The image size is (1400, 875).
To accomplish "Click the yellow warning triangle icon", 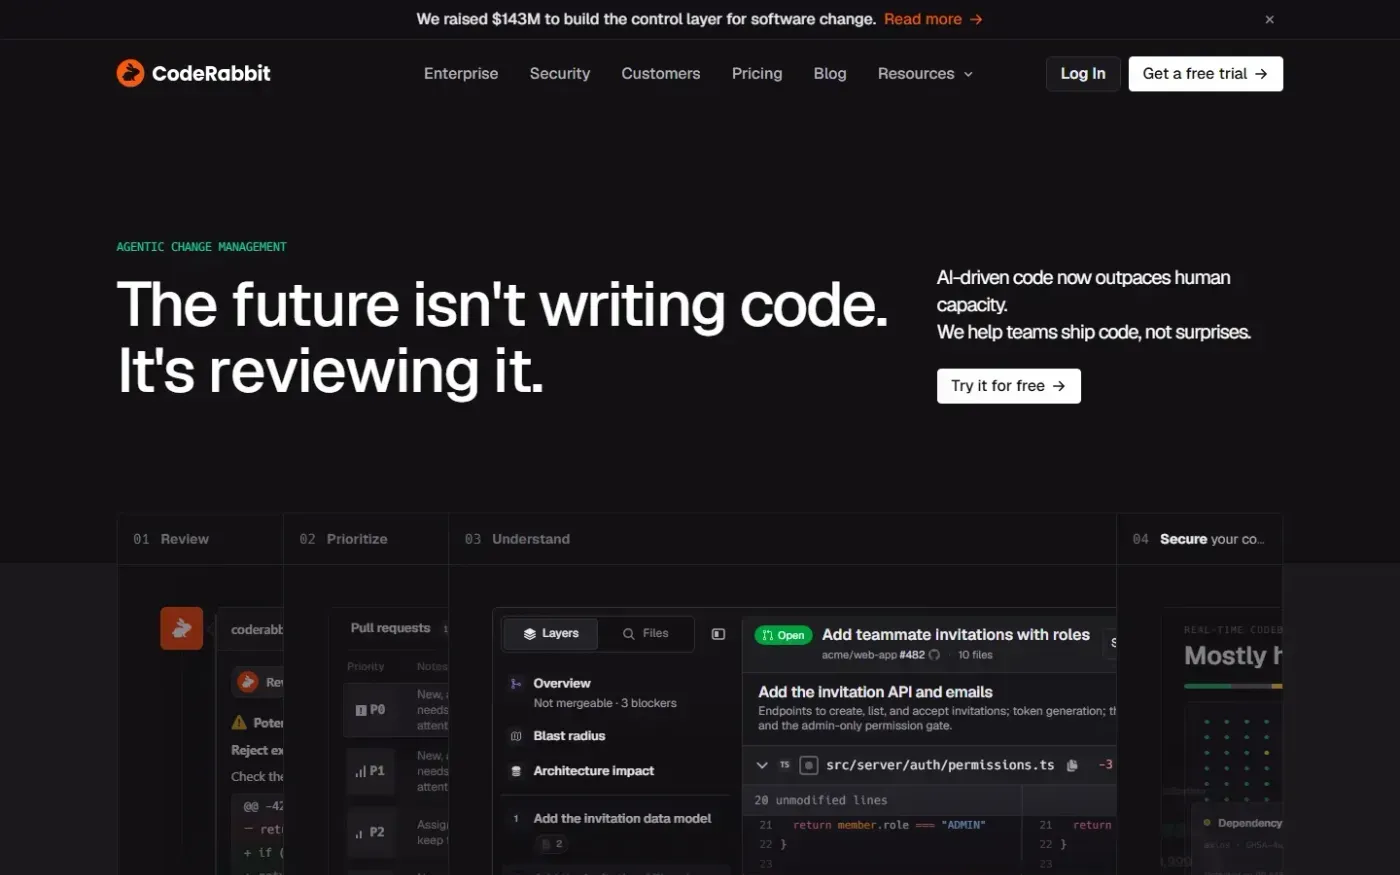I will tap(239, 722).
